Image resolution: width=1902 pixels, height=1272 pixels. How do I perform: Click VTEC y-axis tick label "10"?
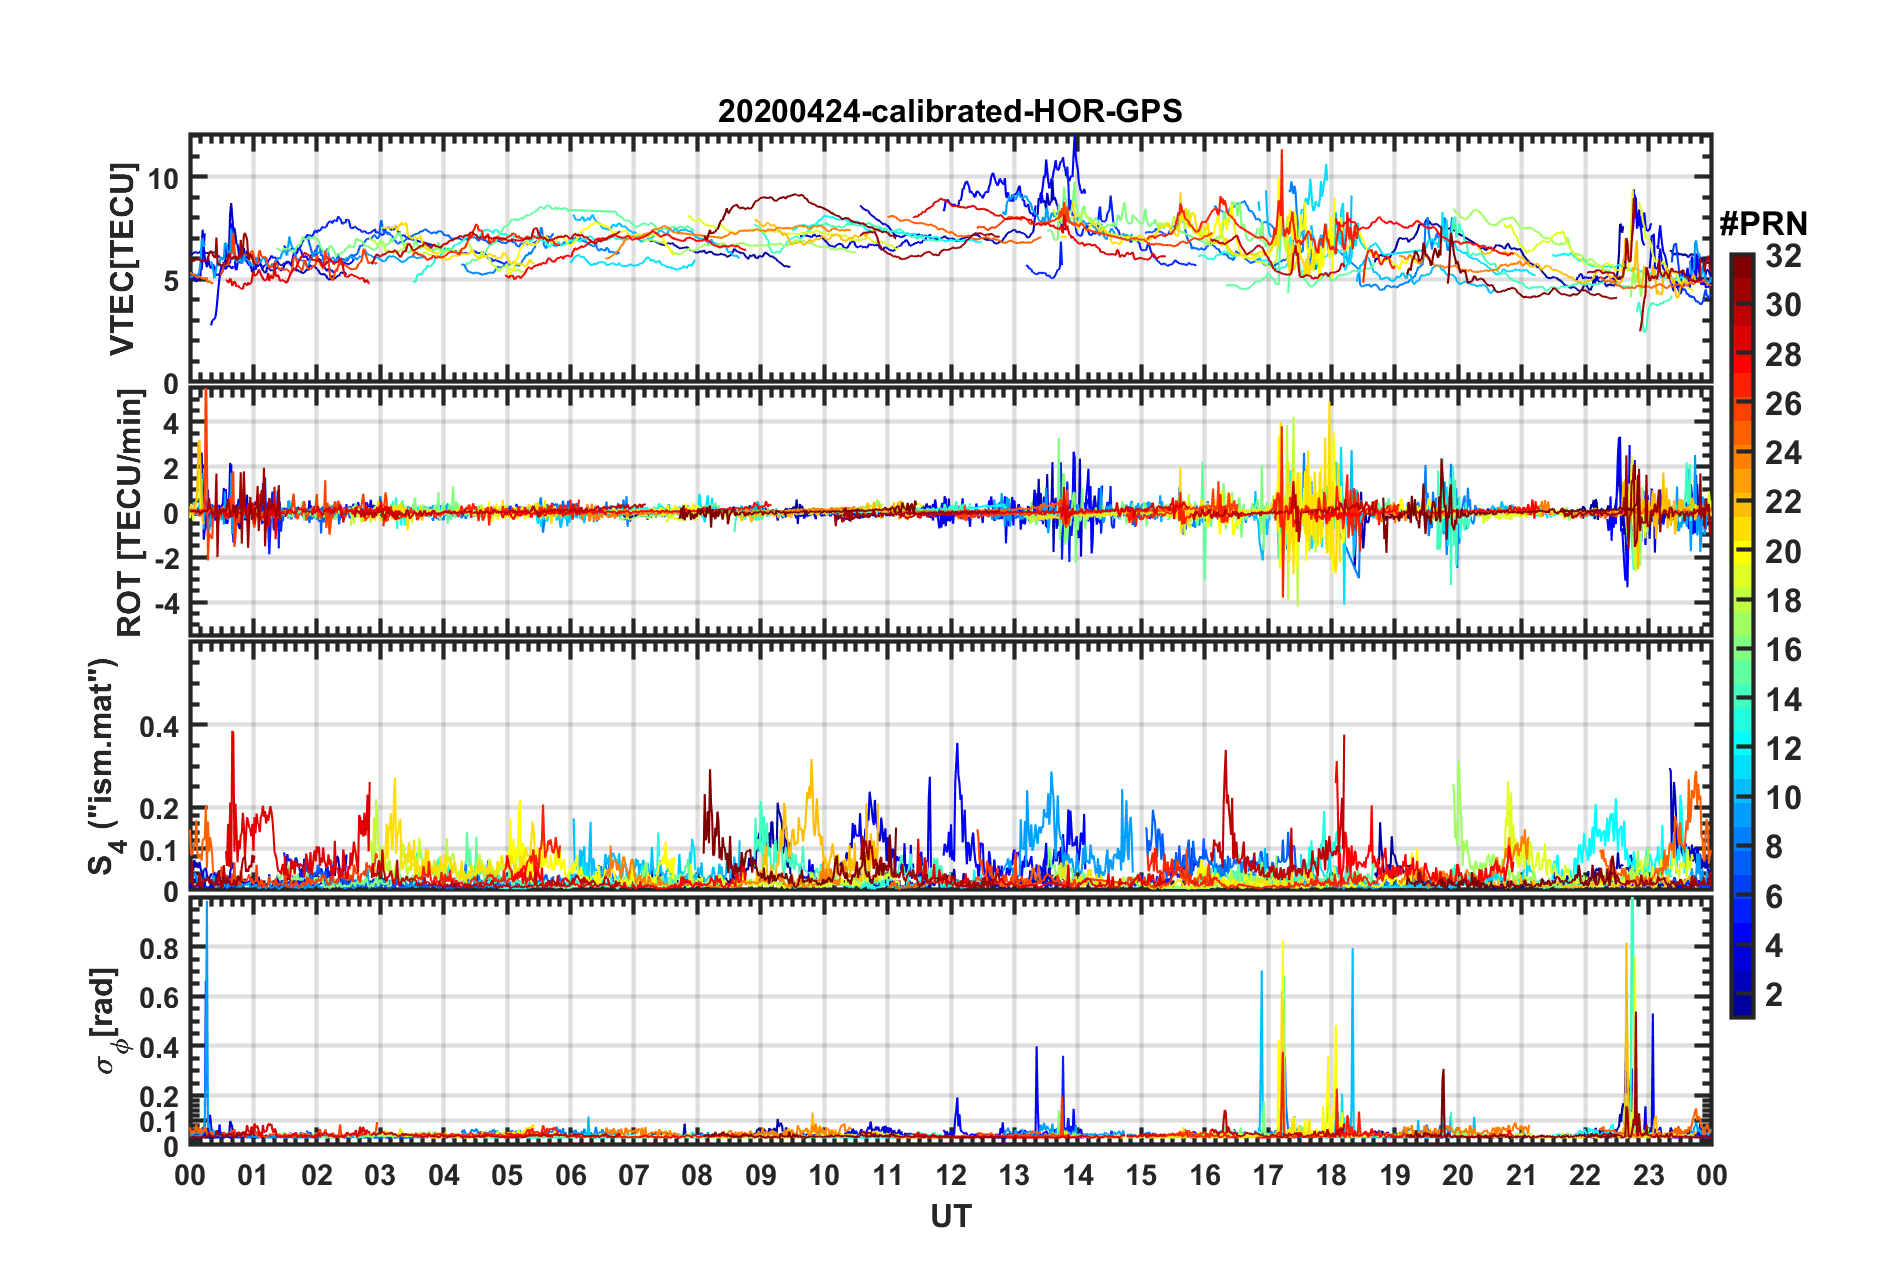click(x=163, y=178)
